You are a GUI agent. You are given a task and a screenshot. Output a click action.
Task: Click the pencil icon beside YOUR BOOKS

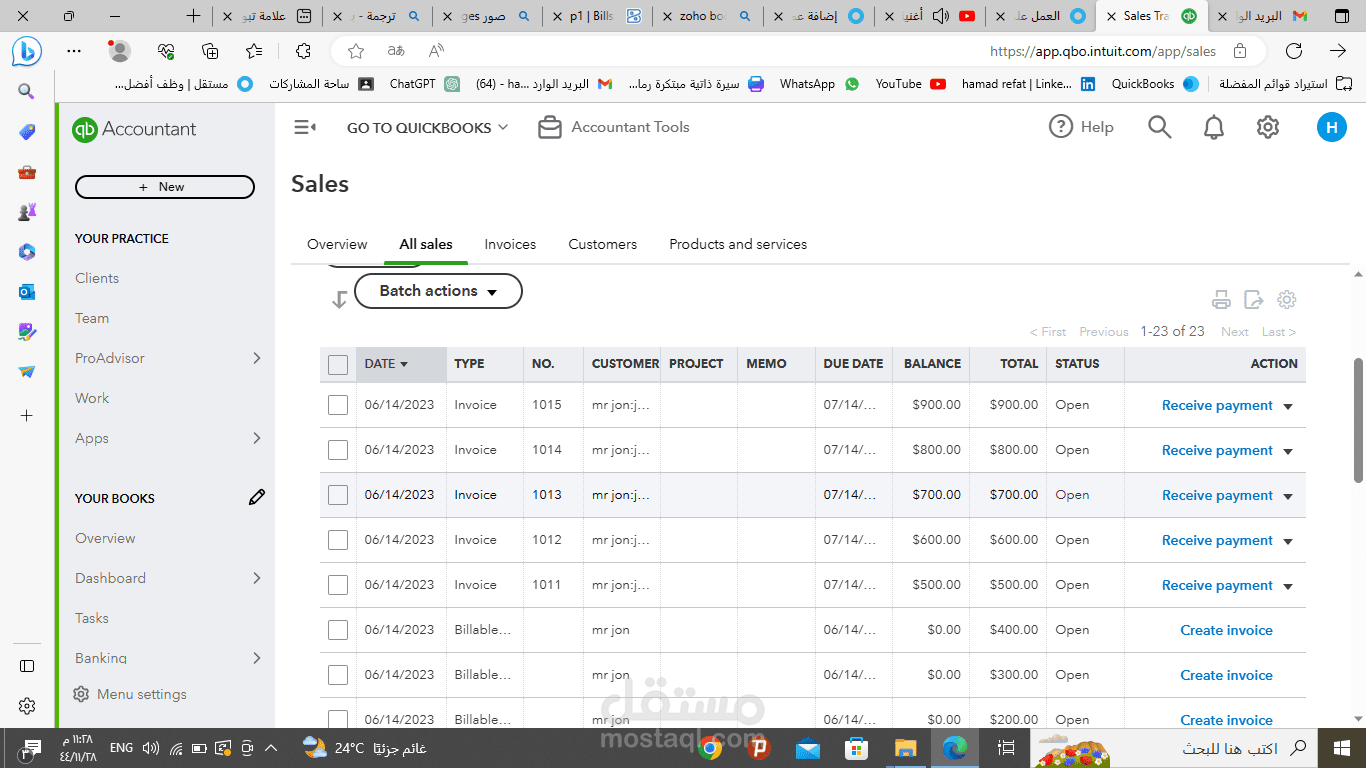[257, 497]
